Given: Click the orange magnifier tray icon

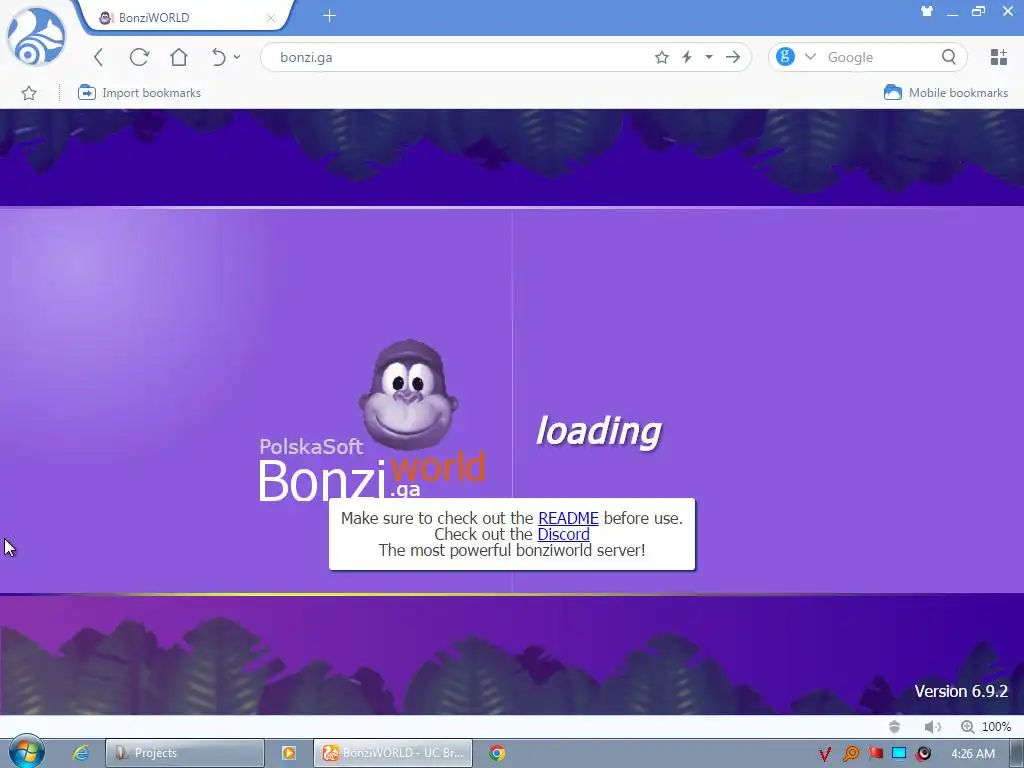Looking at the screenshot, I should tap(850, 754).
